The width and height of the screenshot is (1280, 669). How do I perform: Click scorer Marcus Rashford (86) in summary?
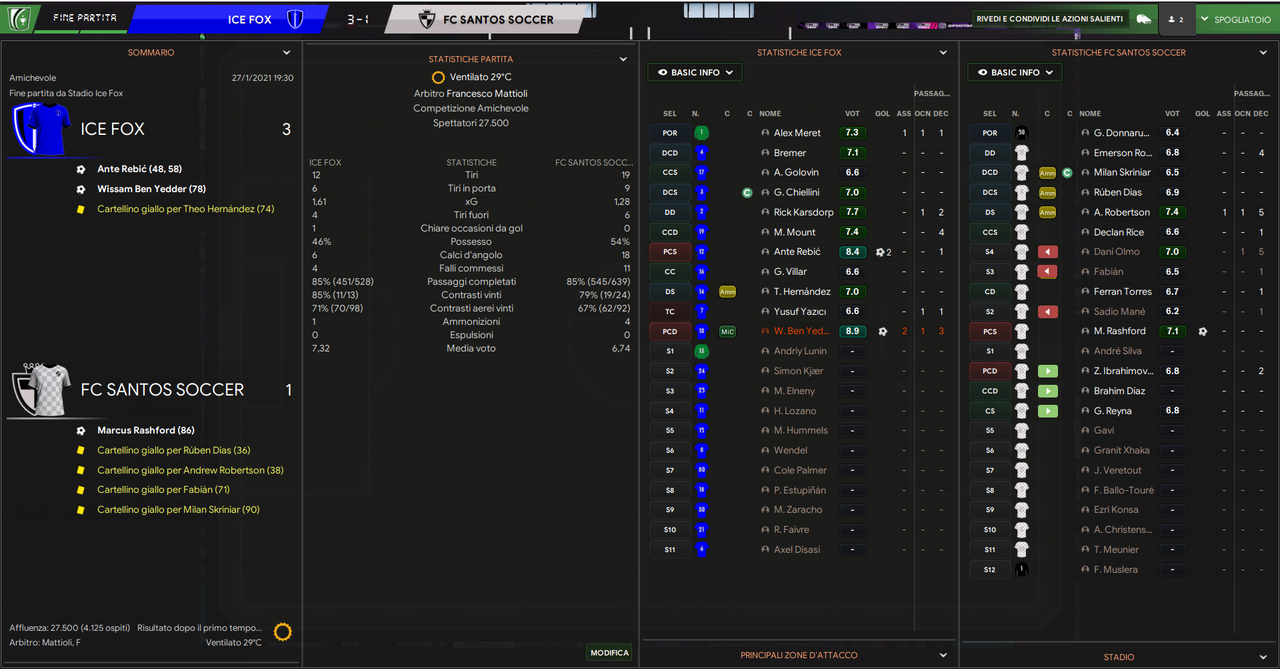coord(145,430)
